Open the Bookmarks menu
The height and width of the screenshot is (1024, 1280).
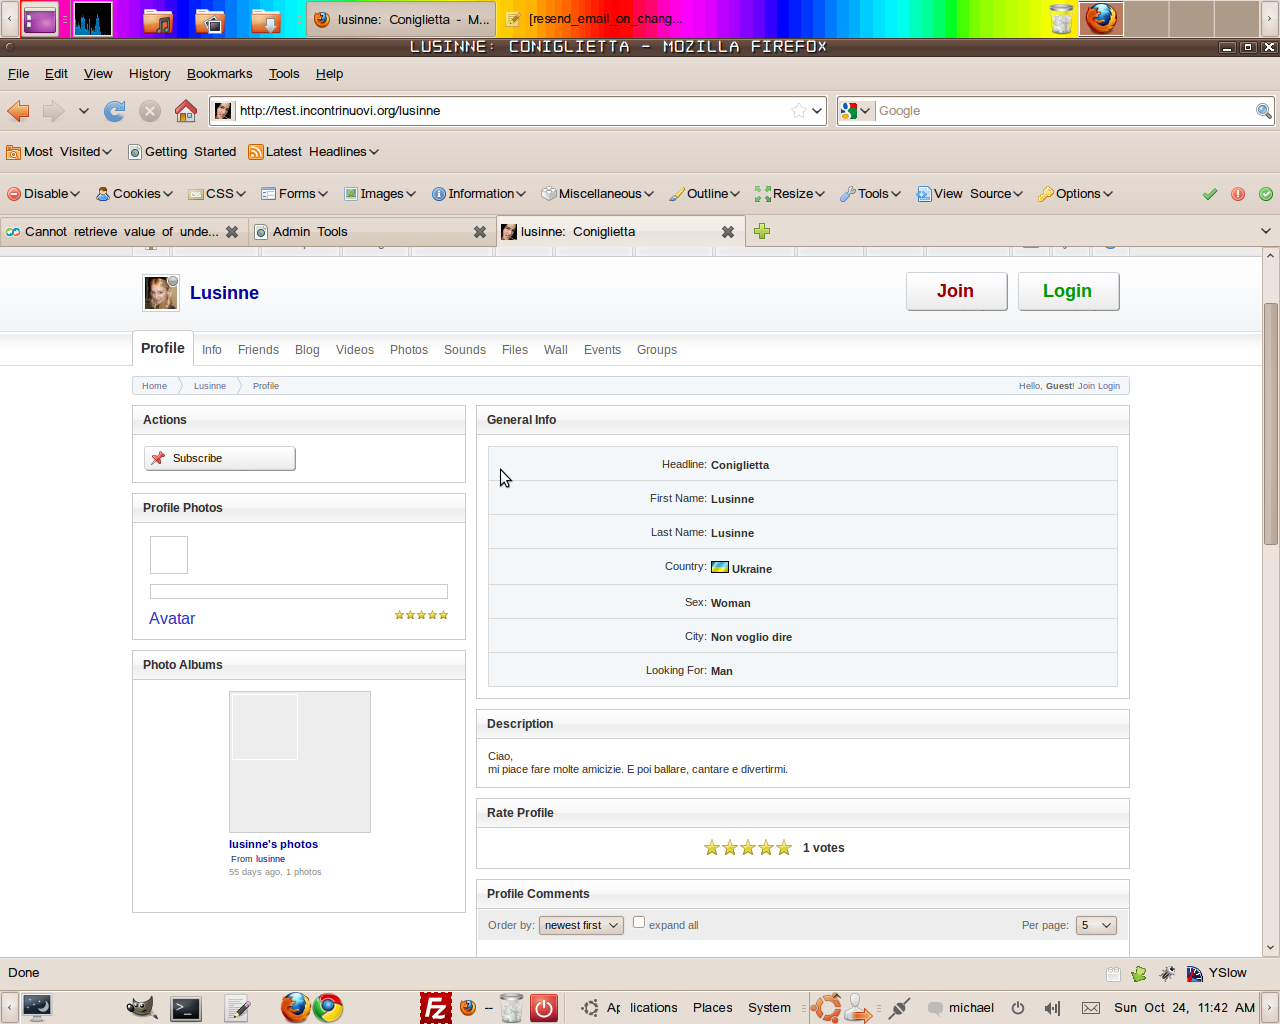click(220, 74)
